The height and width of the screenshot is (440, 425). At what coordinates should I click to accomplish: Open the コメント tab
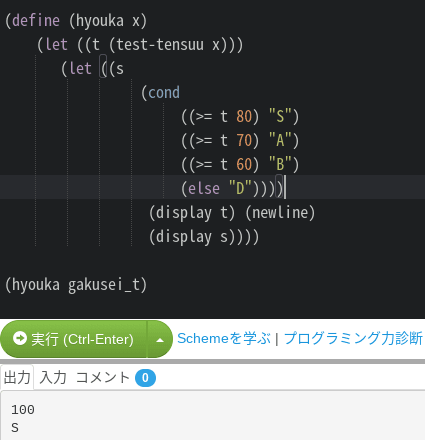pyautogui.click(x=103, y=378)
